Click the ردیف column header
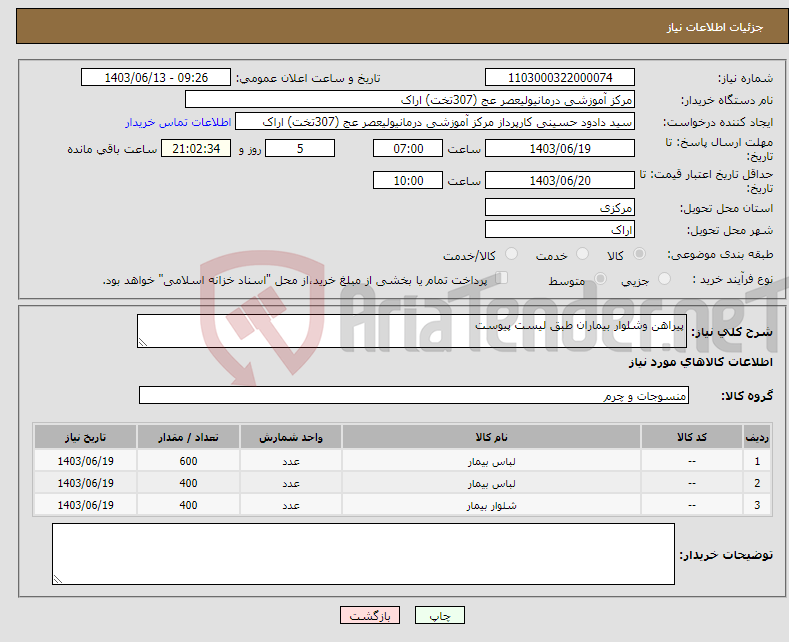 [x=757, y=437]
